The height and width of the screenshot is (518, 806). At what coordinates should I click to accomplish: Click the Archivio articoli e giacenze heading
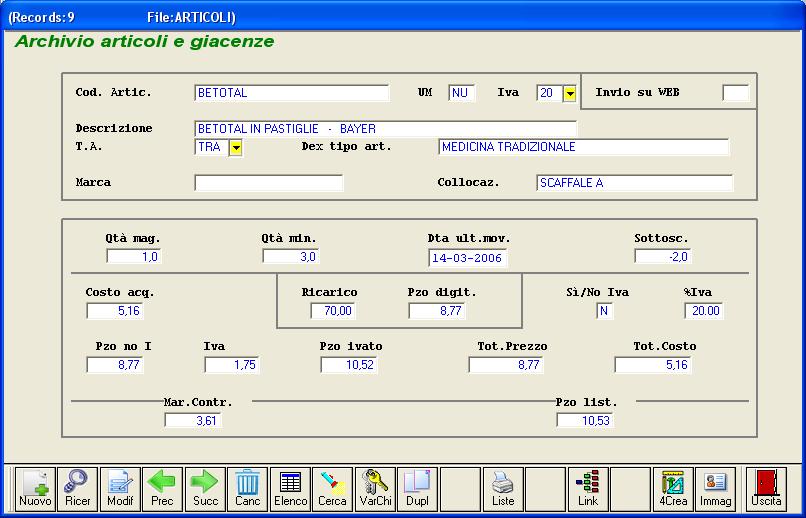click(145, 42)
